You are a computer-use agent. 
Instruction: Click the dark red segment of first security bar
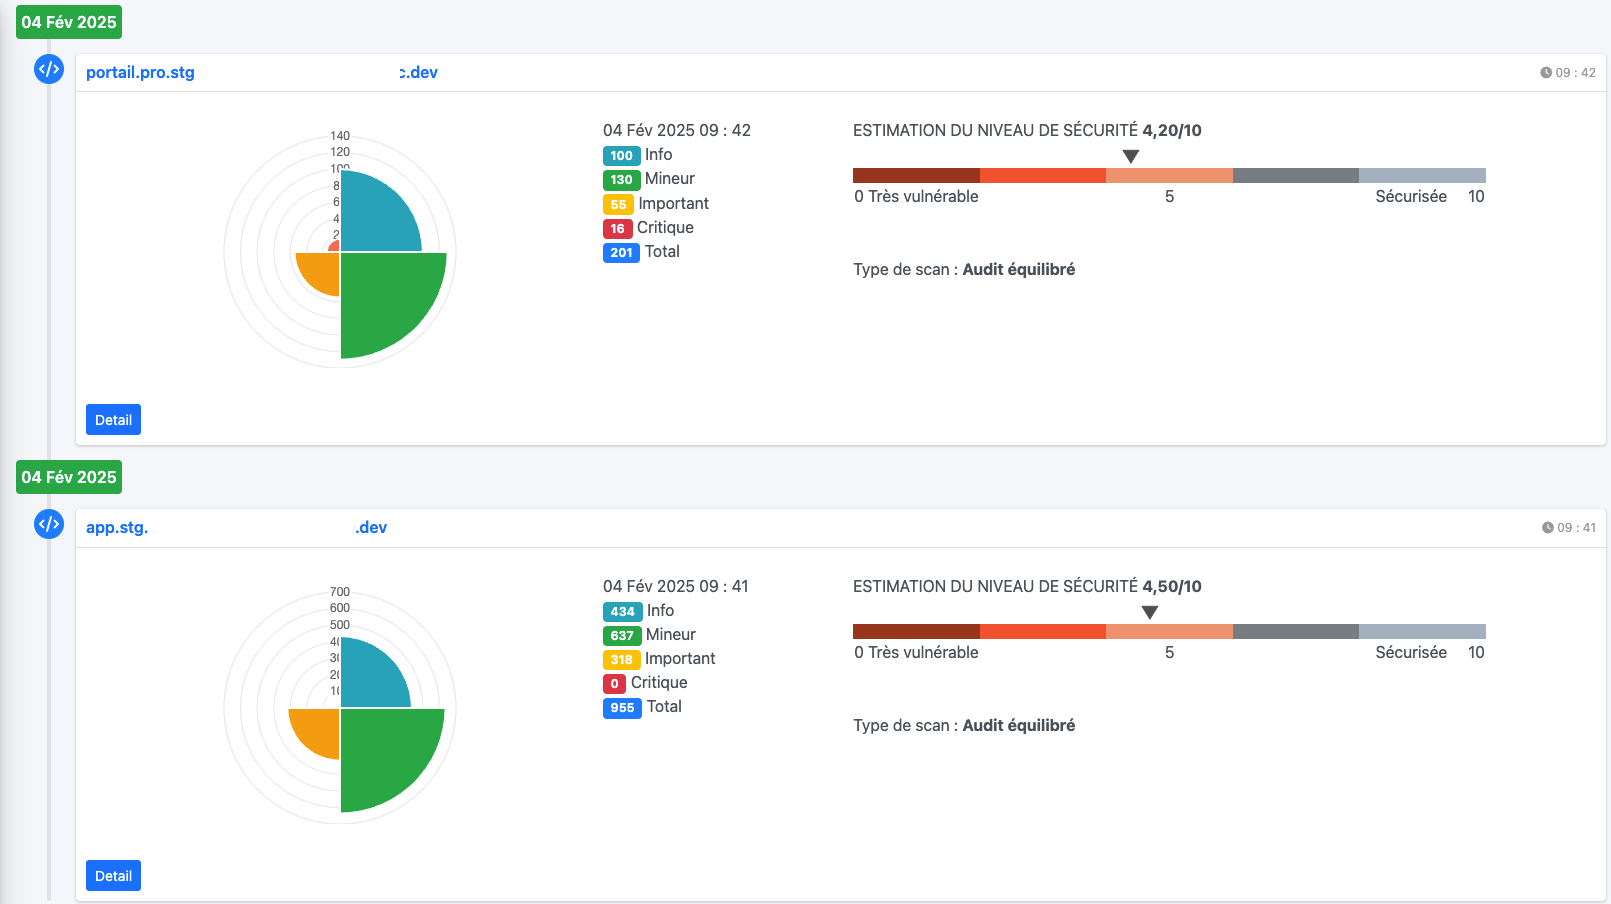click(x=916, y=176)
